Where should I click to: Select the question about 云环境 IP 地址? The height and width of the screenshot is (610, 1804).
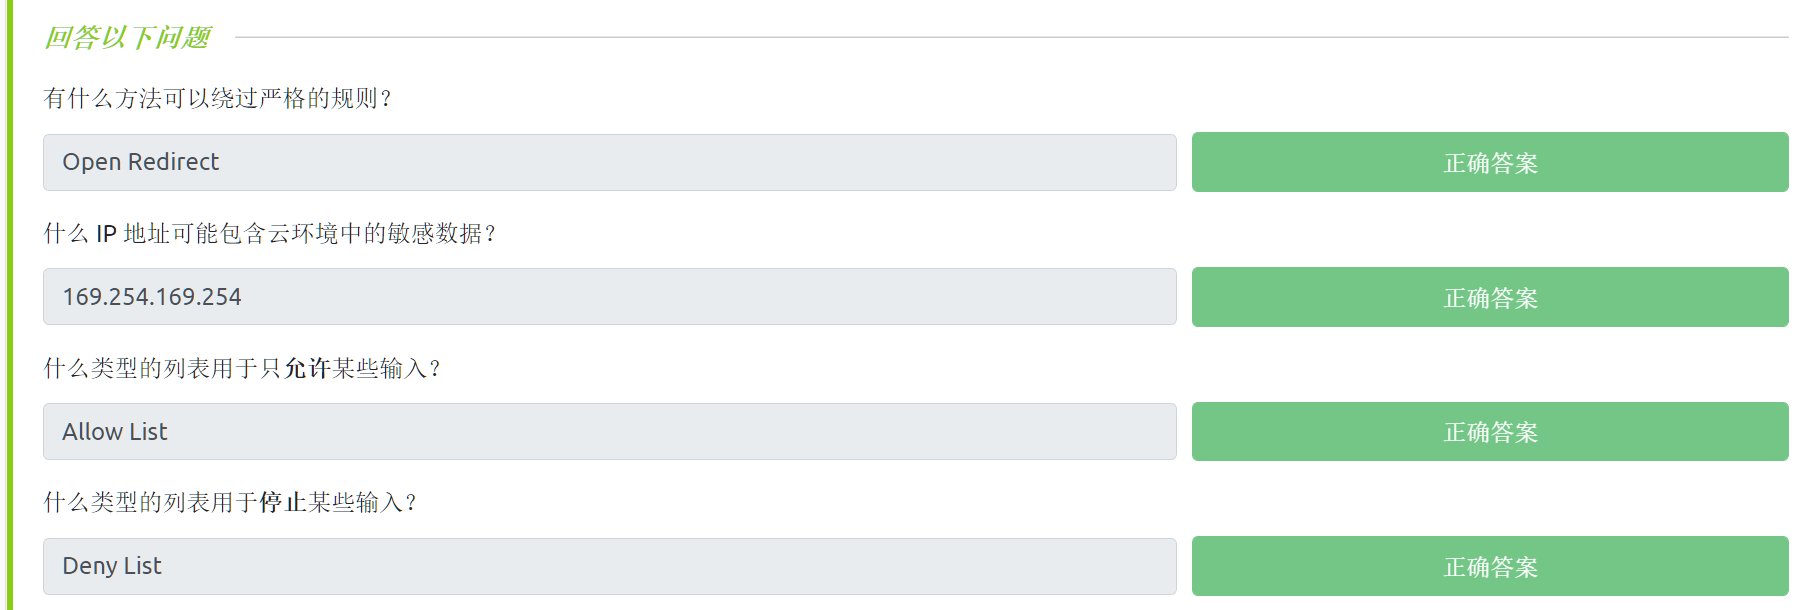pyautogui.click(x=270, y=233)
